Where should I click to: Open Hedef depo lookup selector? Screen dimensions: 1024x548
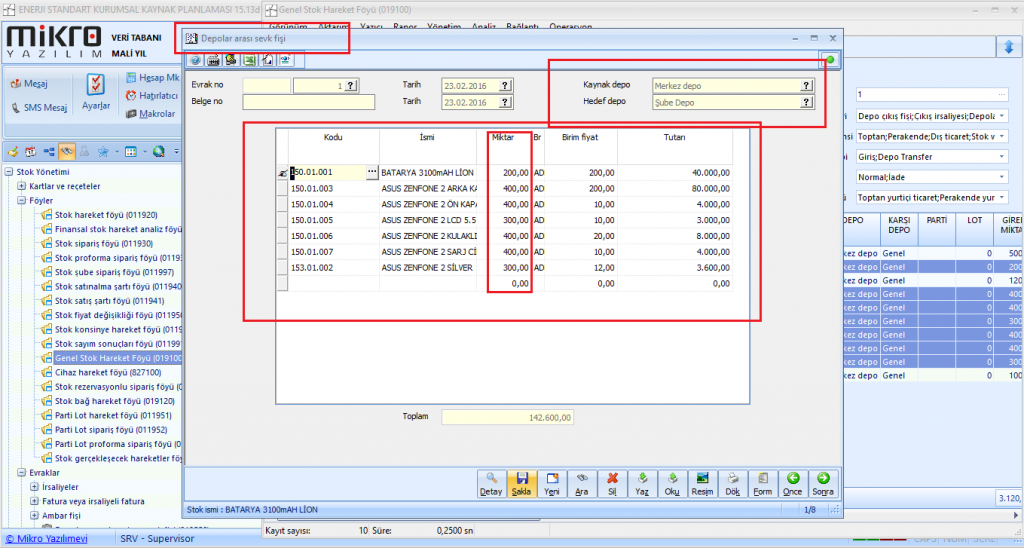point(806,102)
